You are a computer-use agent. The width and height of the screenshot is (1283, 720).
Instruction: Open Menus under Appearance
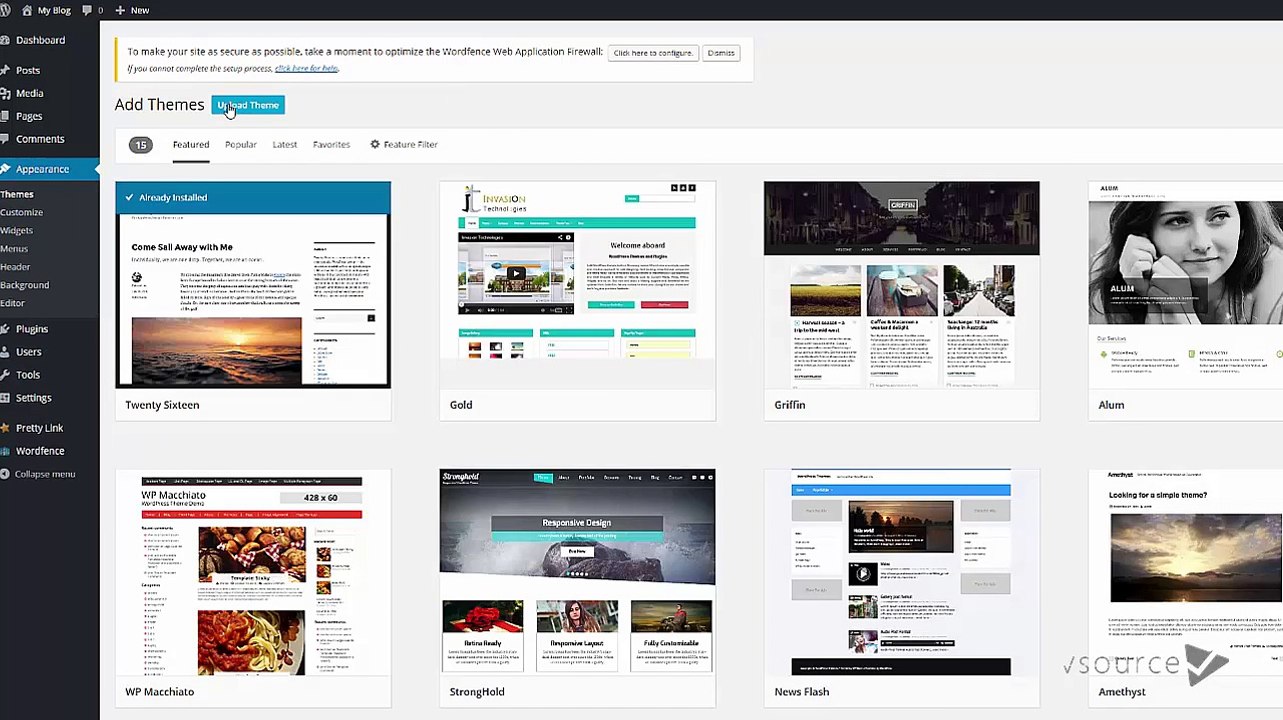tap(14, 248)
